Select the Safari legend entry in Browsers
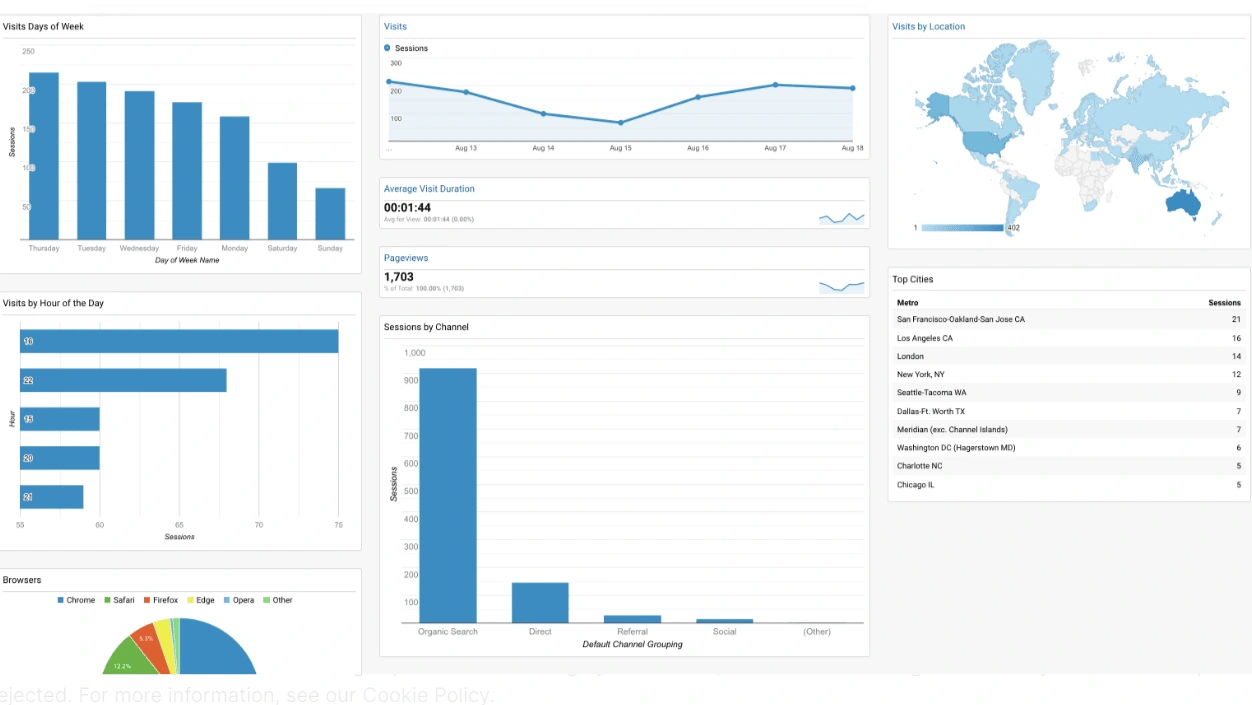 point(119,600)
